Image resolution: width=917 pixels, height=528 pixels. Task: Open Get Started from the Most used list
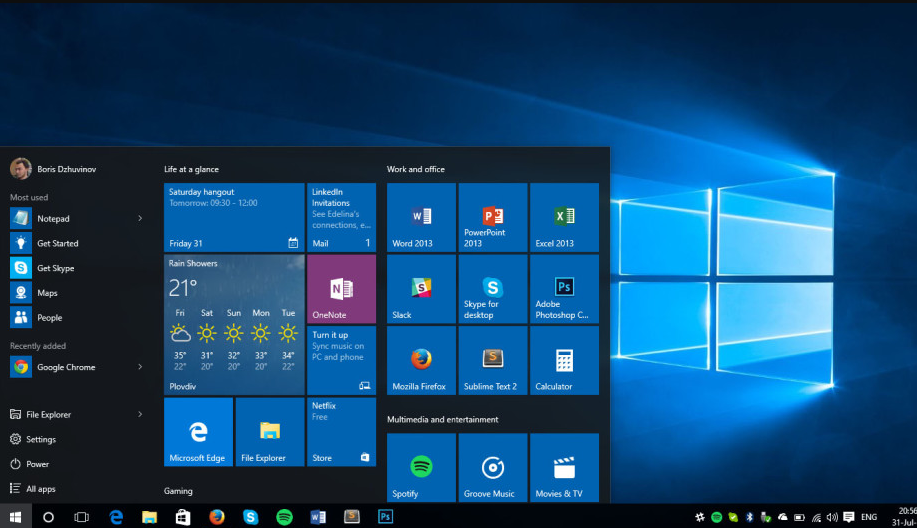coord(76,243)
